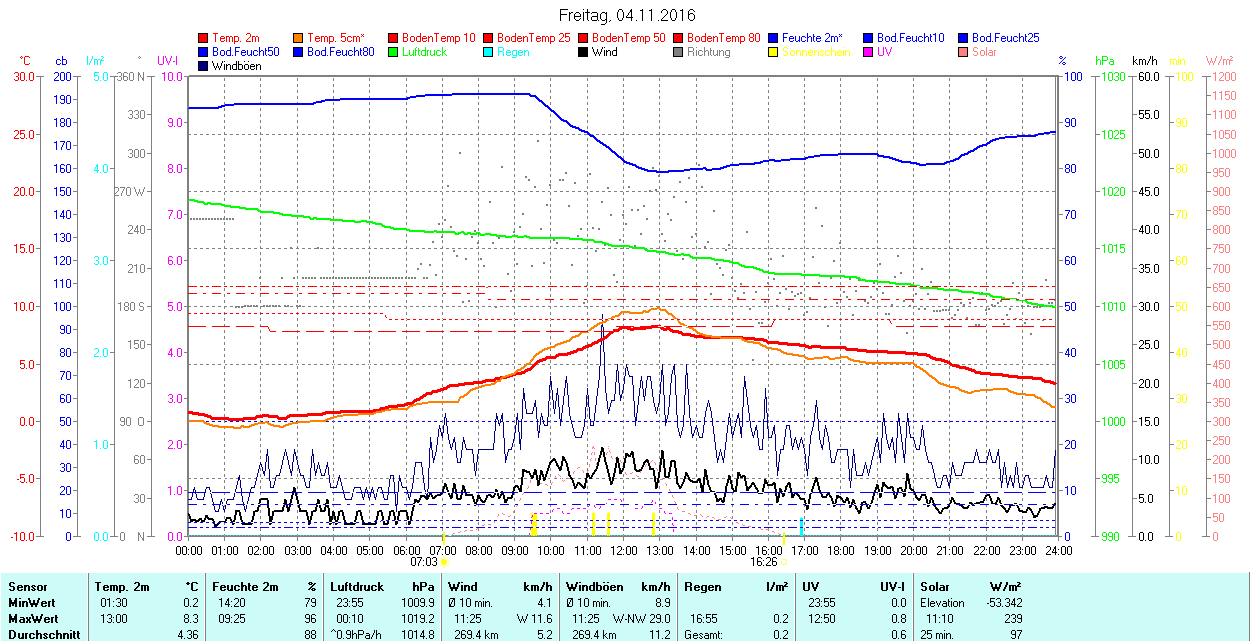Click the solar maximum time 11:10

click(x=939, y=619)
